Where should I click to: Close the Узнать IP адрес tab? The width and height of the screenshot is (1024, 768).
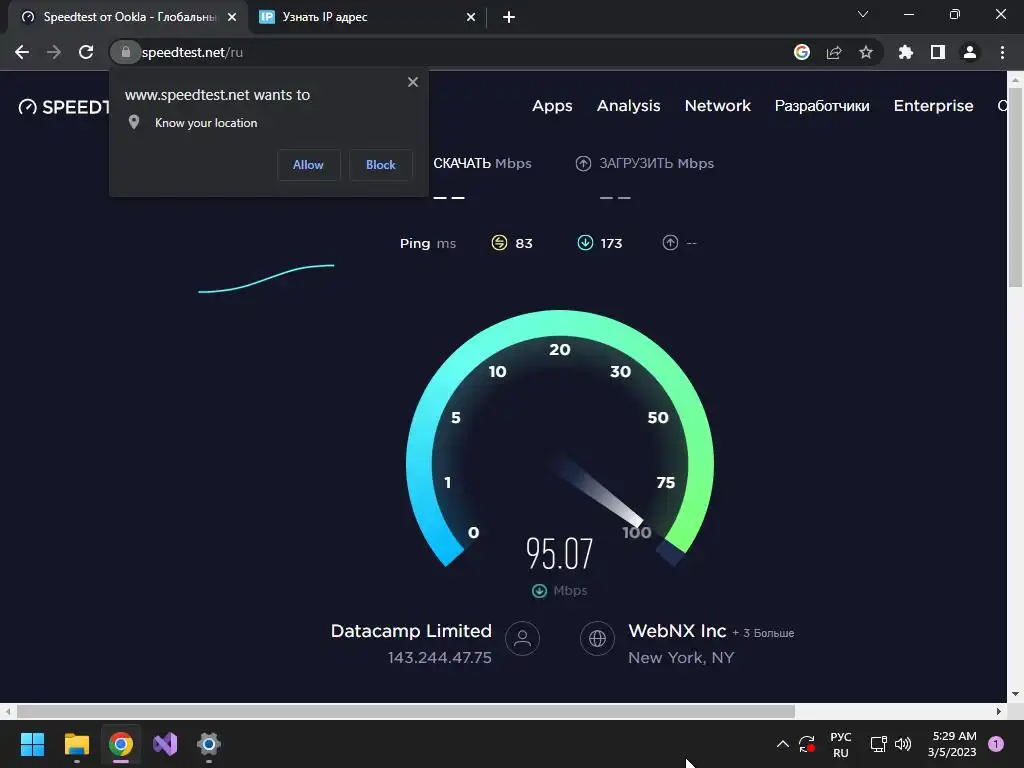tap(471, 17)
